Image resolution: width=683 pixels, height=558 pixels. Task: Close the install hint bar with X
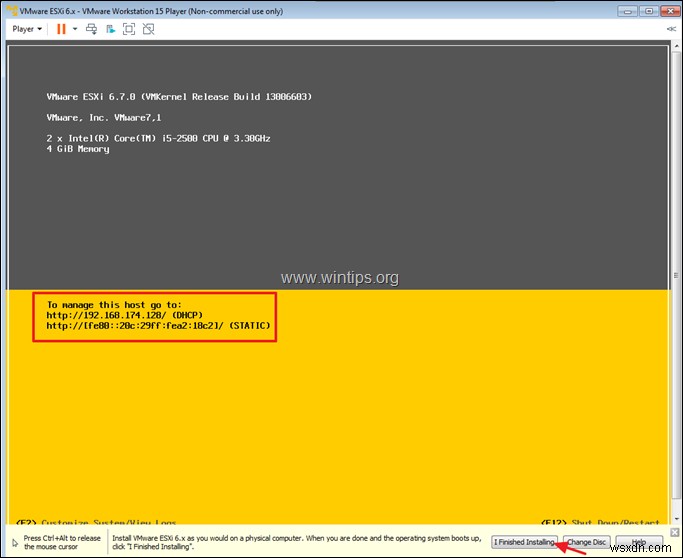[675, 532]
